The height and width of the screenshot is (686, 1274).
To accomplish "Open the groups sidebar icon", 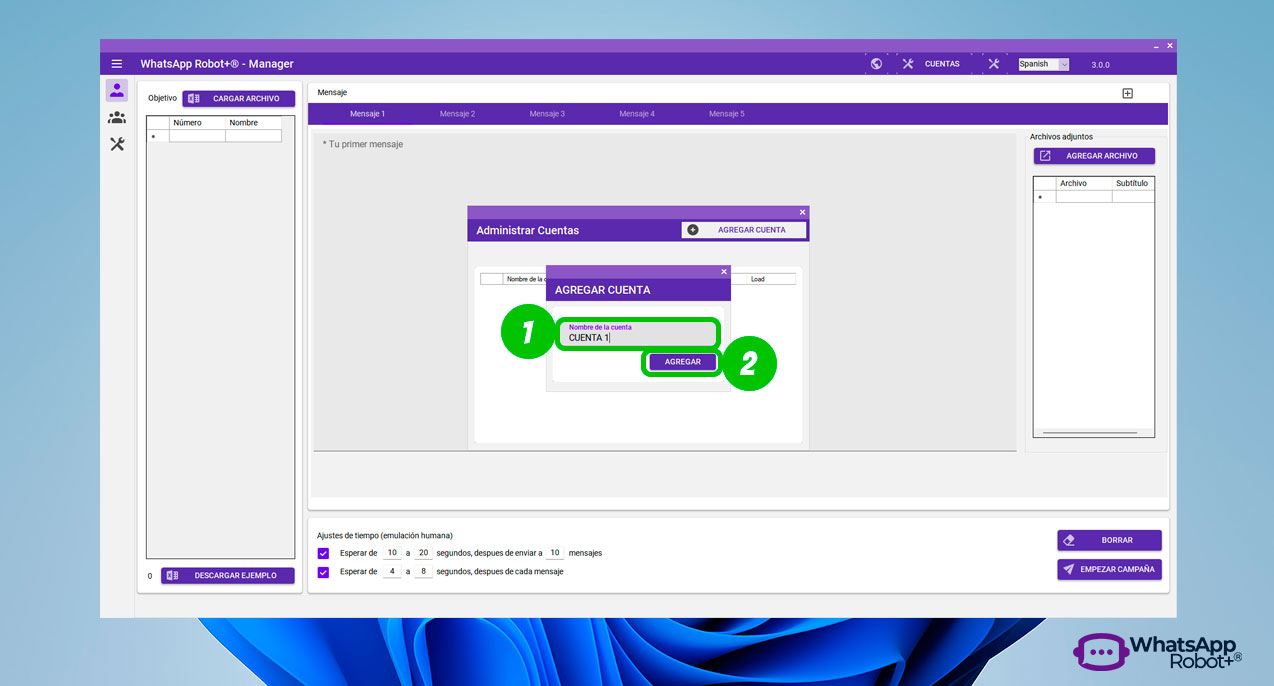I will (x=117, y=117).
